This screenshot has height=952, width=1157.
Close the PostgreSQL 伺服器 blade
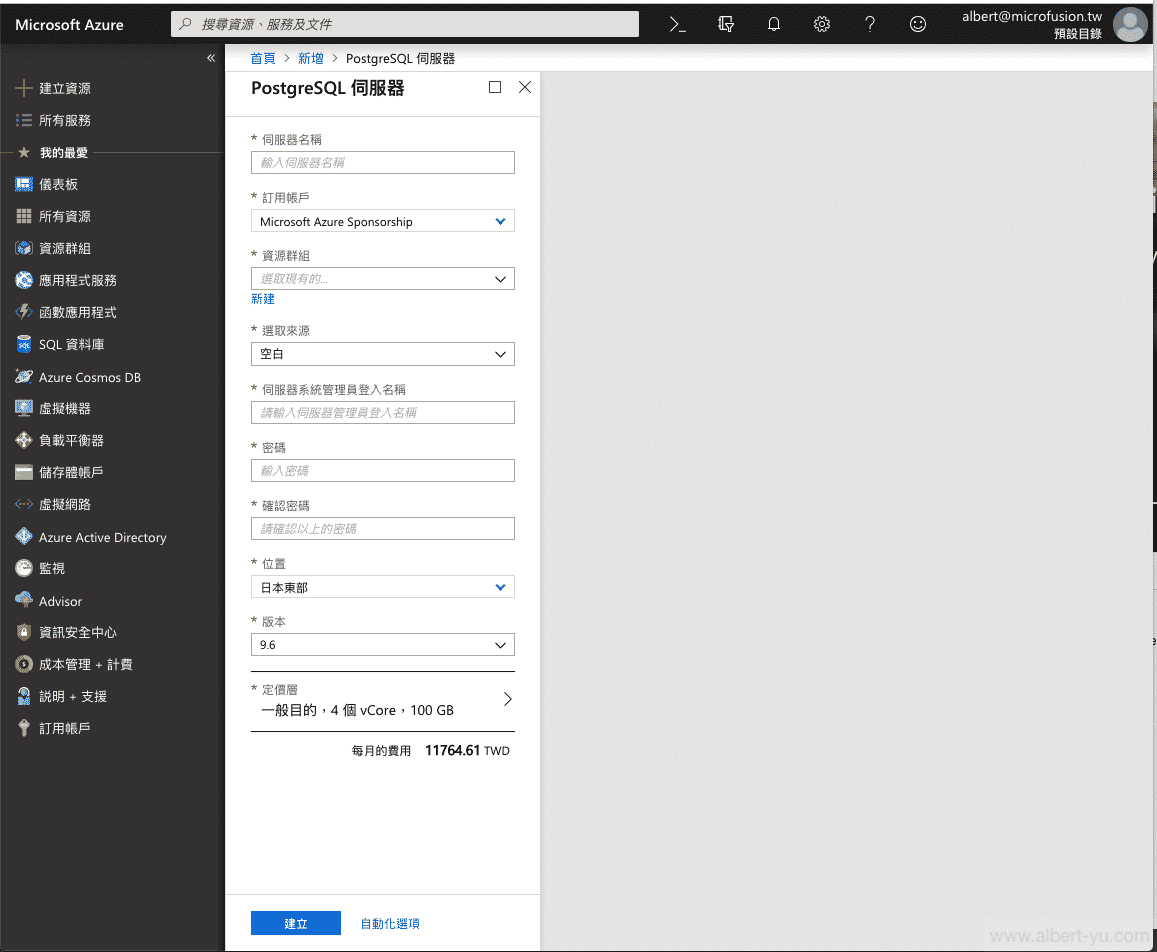point(525,87)
